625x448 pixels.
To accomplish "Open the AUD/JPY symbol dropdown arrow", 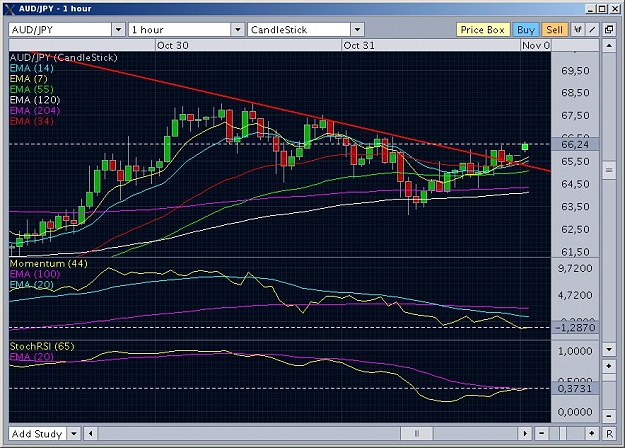I will 118,29.
